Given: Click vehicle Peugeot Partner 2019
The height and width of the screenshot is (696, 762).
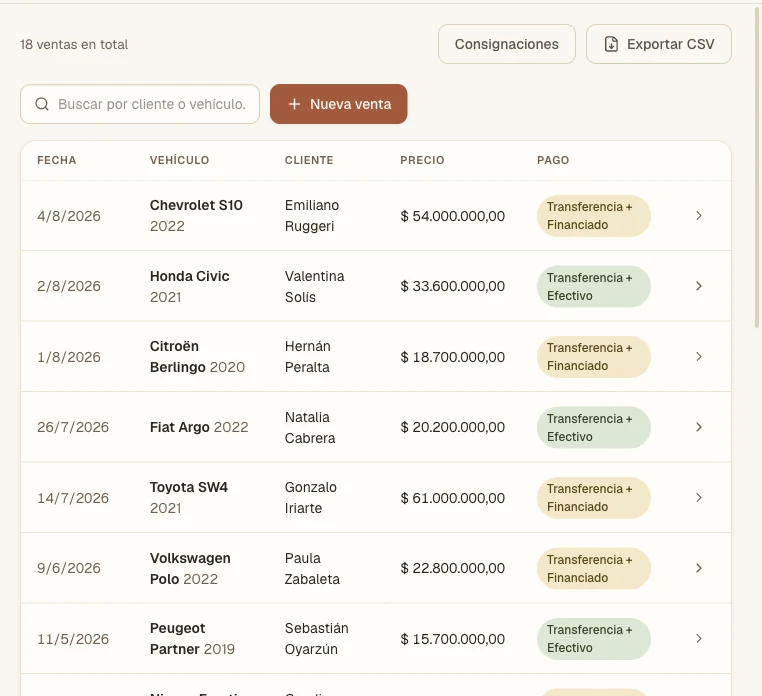Looking at the screenshot, I should pyautogui.click(x=192, y=639).
